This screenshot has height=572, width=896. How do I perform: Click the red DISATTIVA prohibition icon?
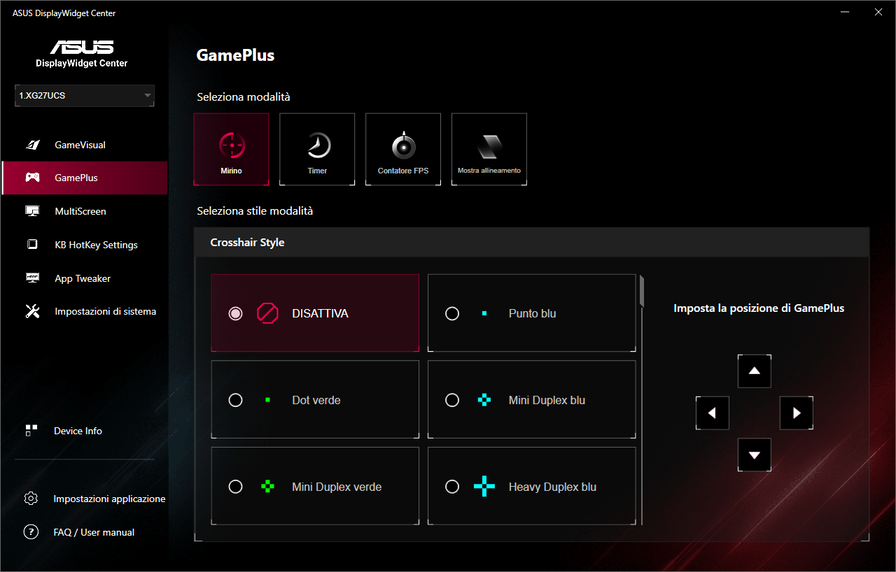[x=267, y=313]
